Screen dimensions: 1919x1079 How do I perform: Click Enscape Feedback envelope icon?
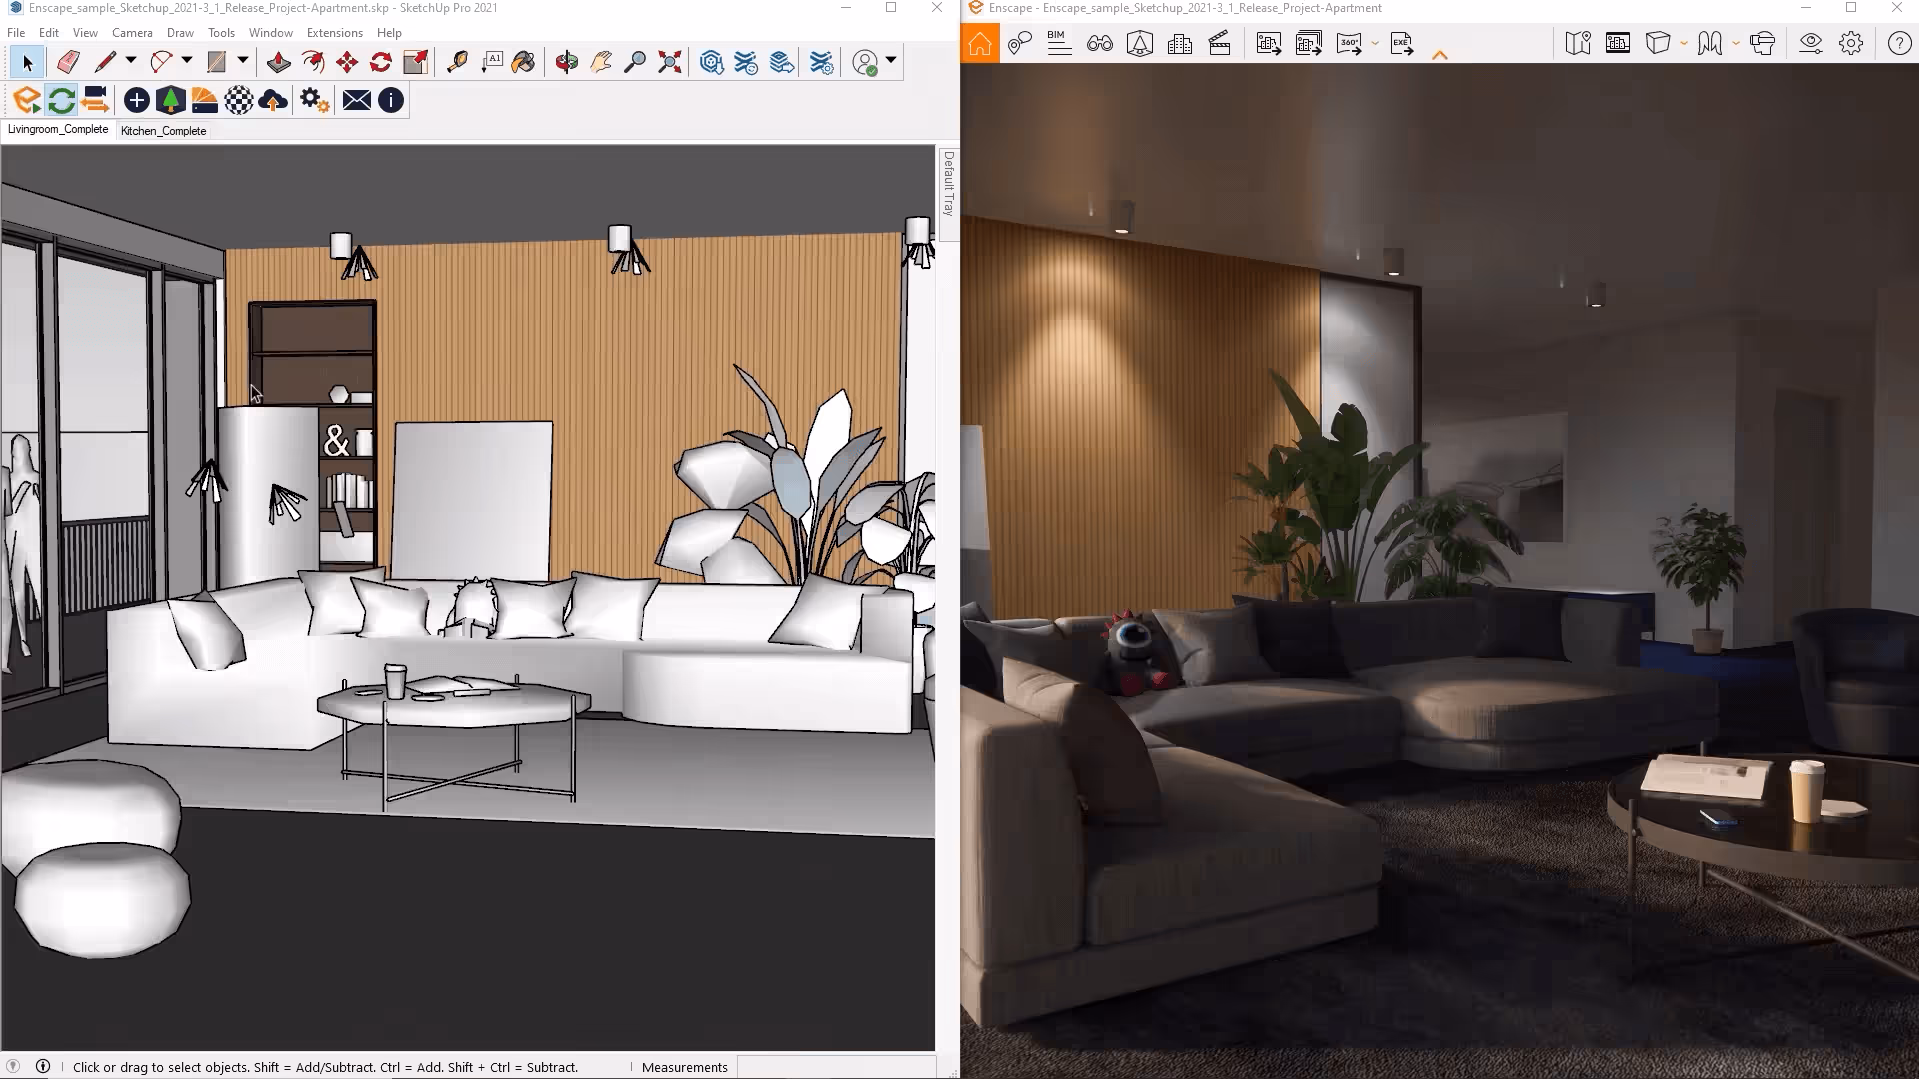[x=357, y=100]
